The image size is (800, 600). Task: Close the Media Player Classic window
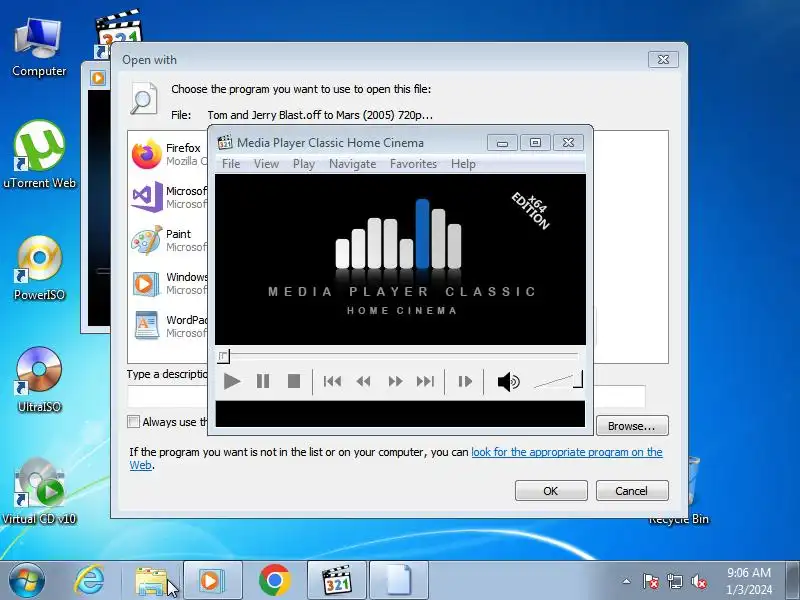point(568,143)
